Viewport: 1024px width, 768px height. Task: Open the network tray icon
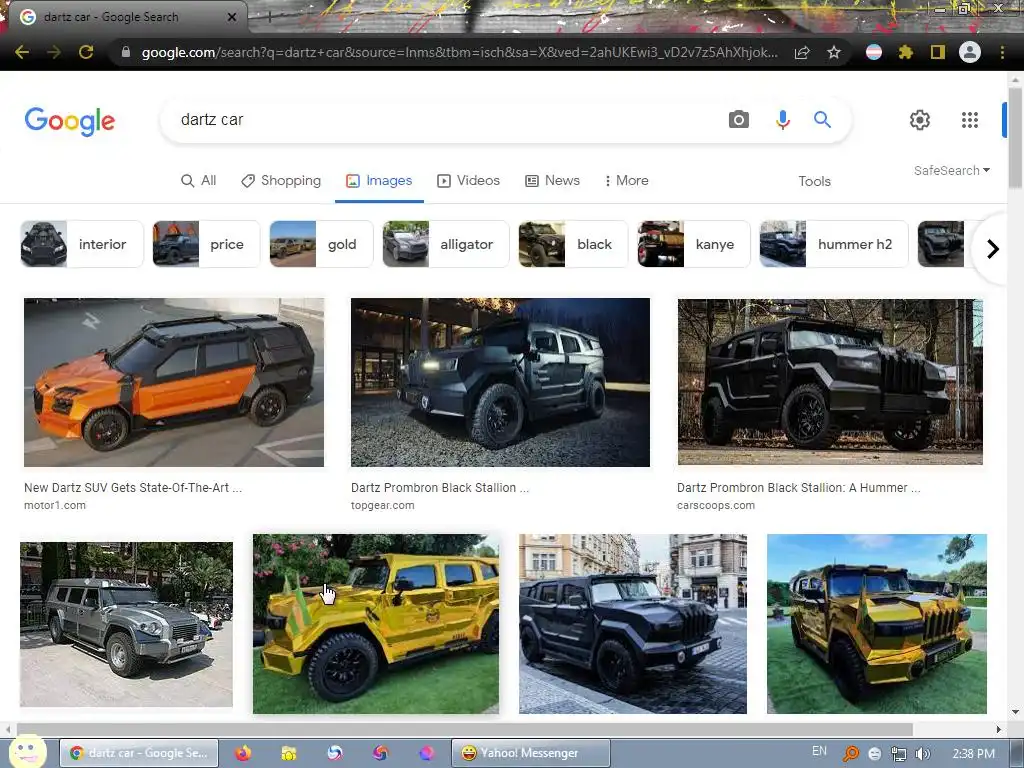click(x=899, y=754)
